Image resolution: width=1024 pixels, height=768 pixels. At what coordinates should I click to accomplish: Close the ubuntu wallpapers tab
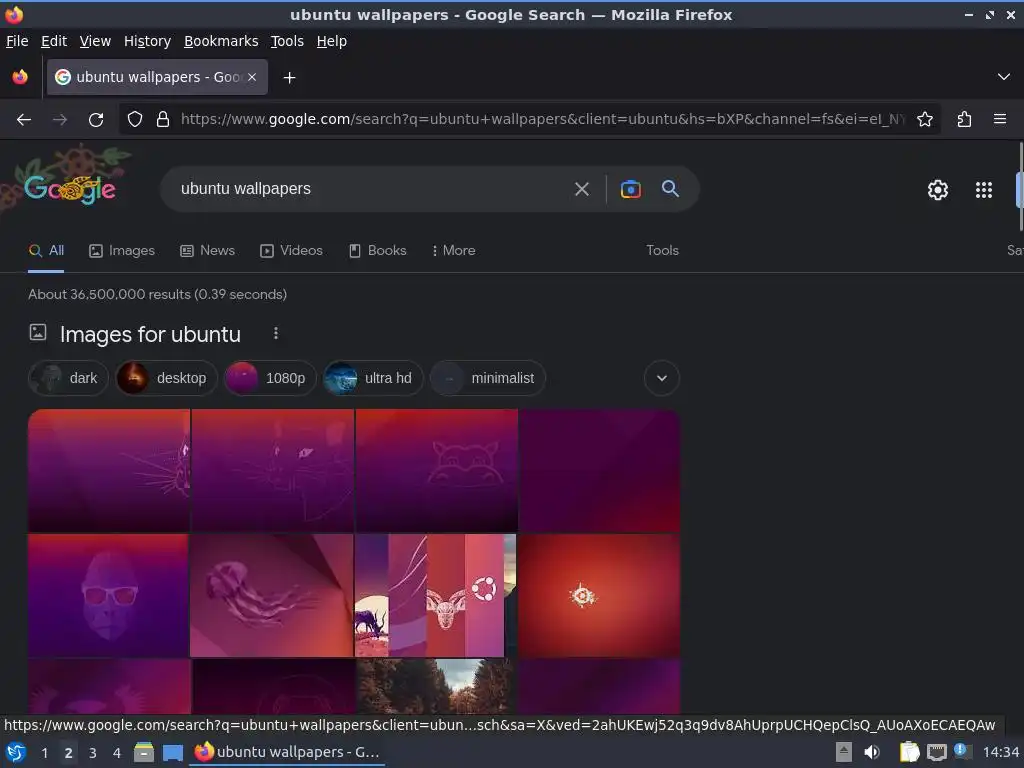coord(252,77)
